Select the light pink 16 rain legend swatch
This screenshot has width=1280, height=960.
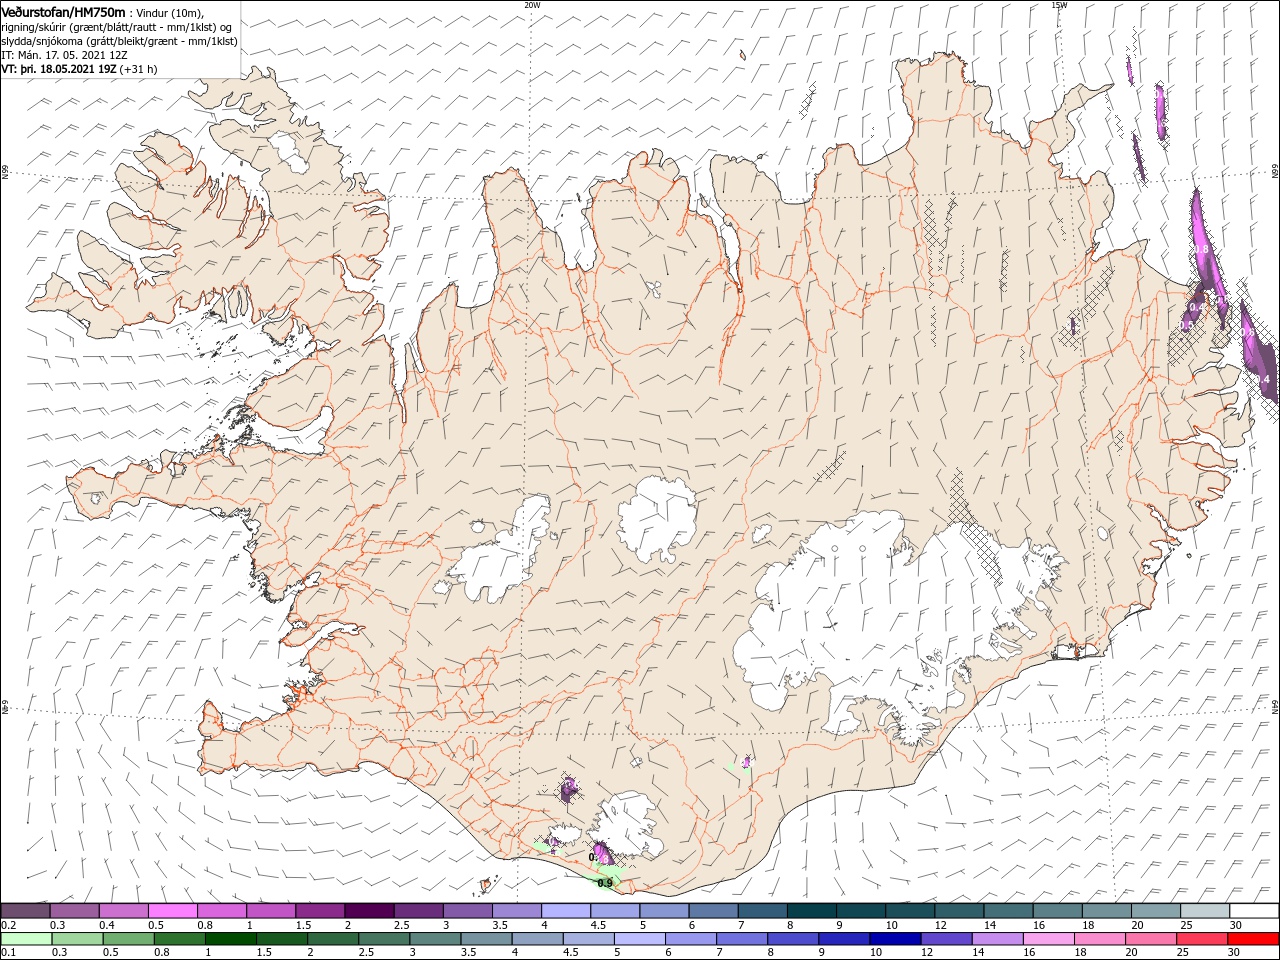click(1047, 939)
